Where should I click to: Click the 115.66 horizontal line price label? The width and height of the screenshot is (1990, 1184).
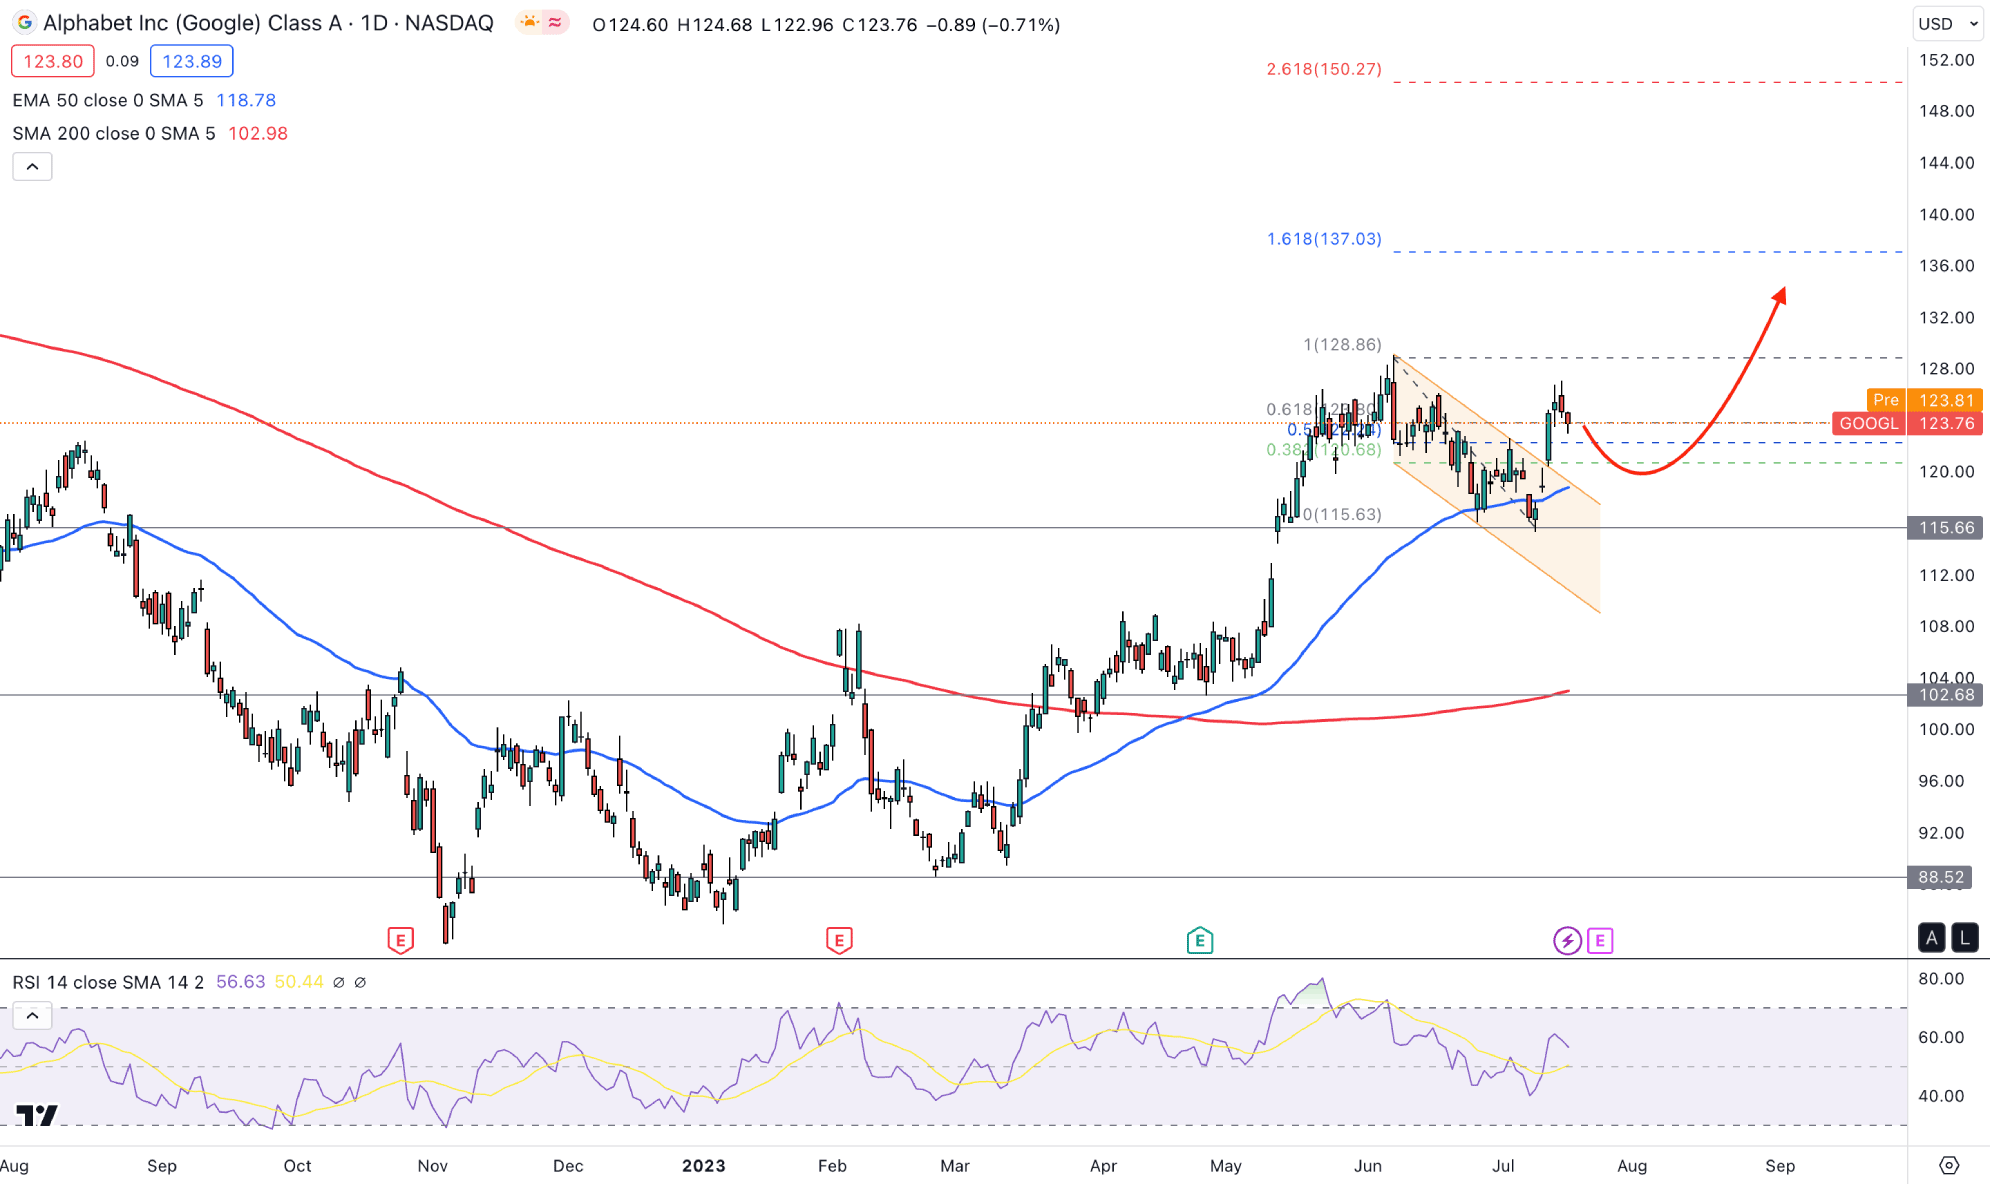click(x=1946, y=528)
